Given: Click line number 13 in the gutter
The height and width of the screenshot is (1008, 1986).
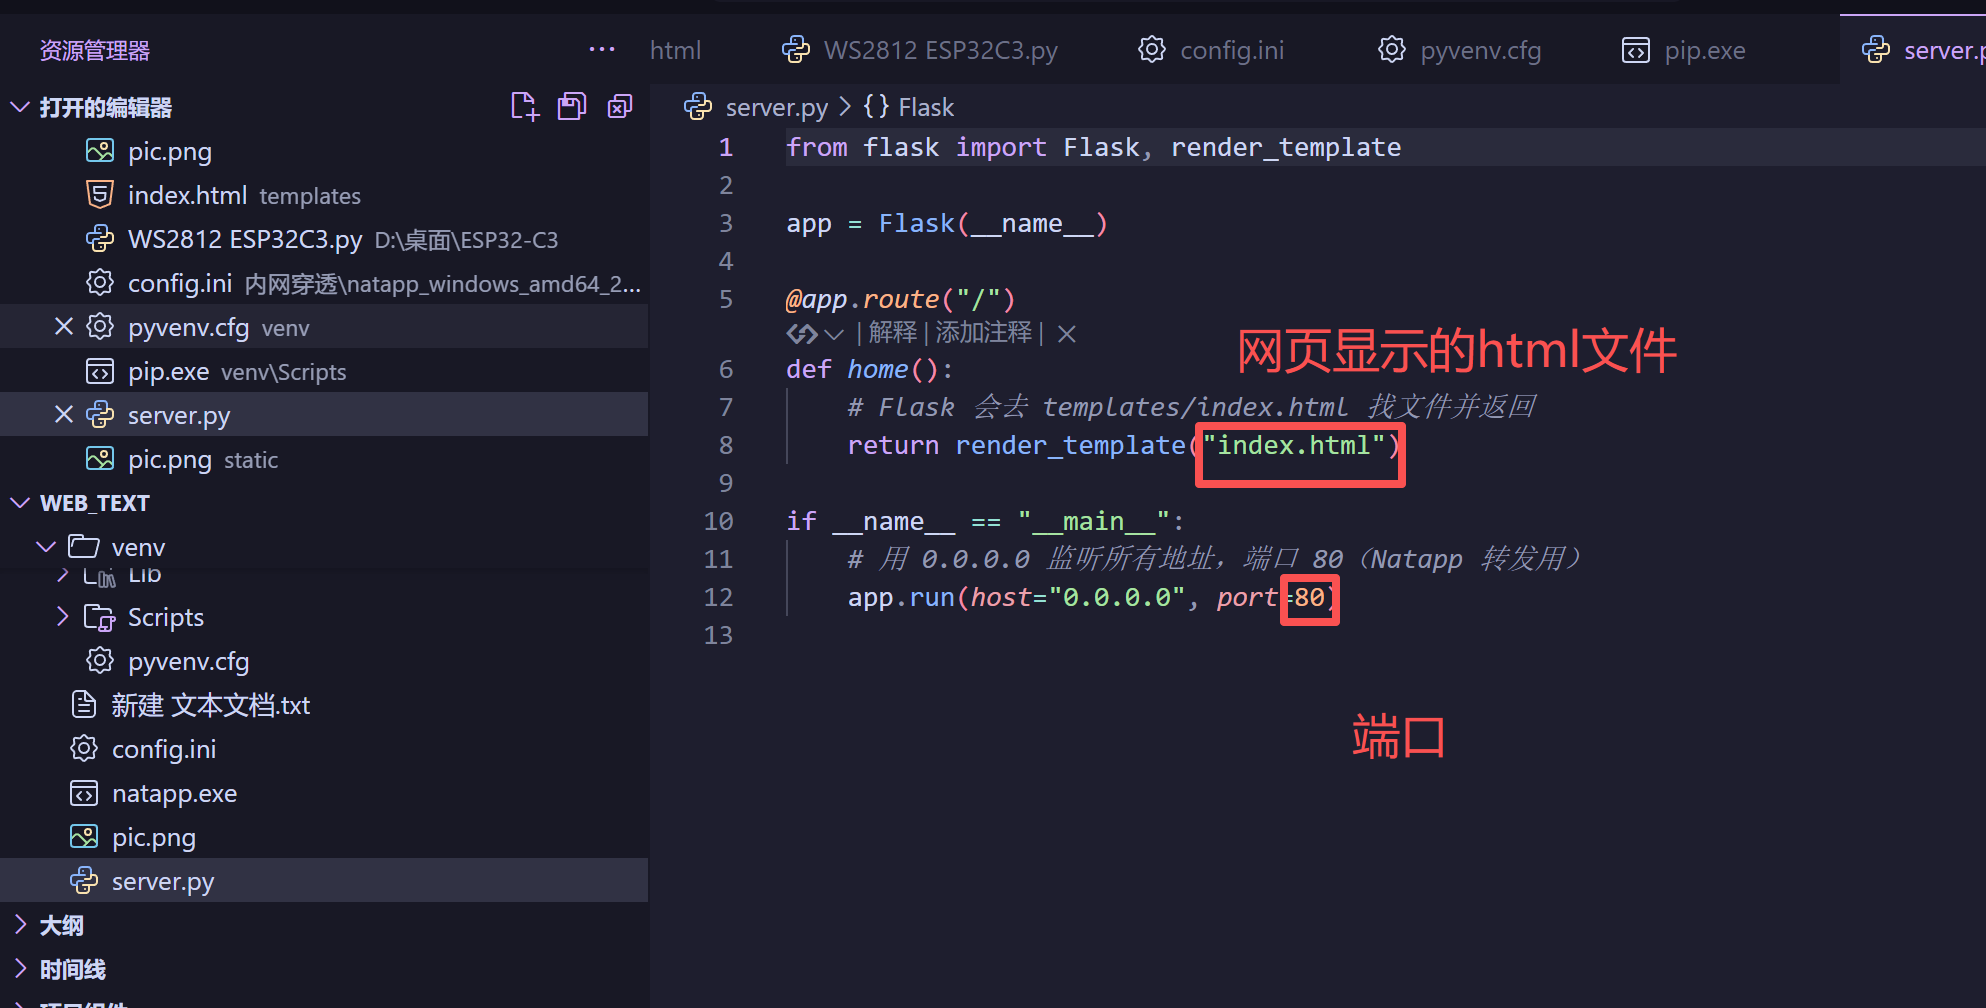Looking at the screenshot, I should (x=718, y=635).
